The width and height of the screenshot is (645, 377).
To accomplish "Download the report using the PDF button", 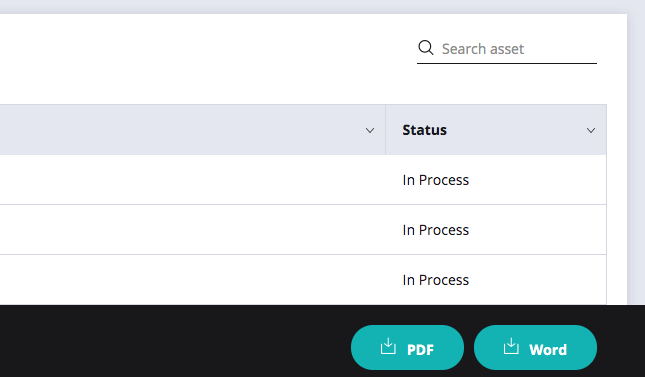I will tap(407, 348).
